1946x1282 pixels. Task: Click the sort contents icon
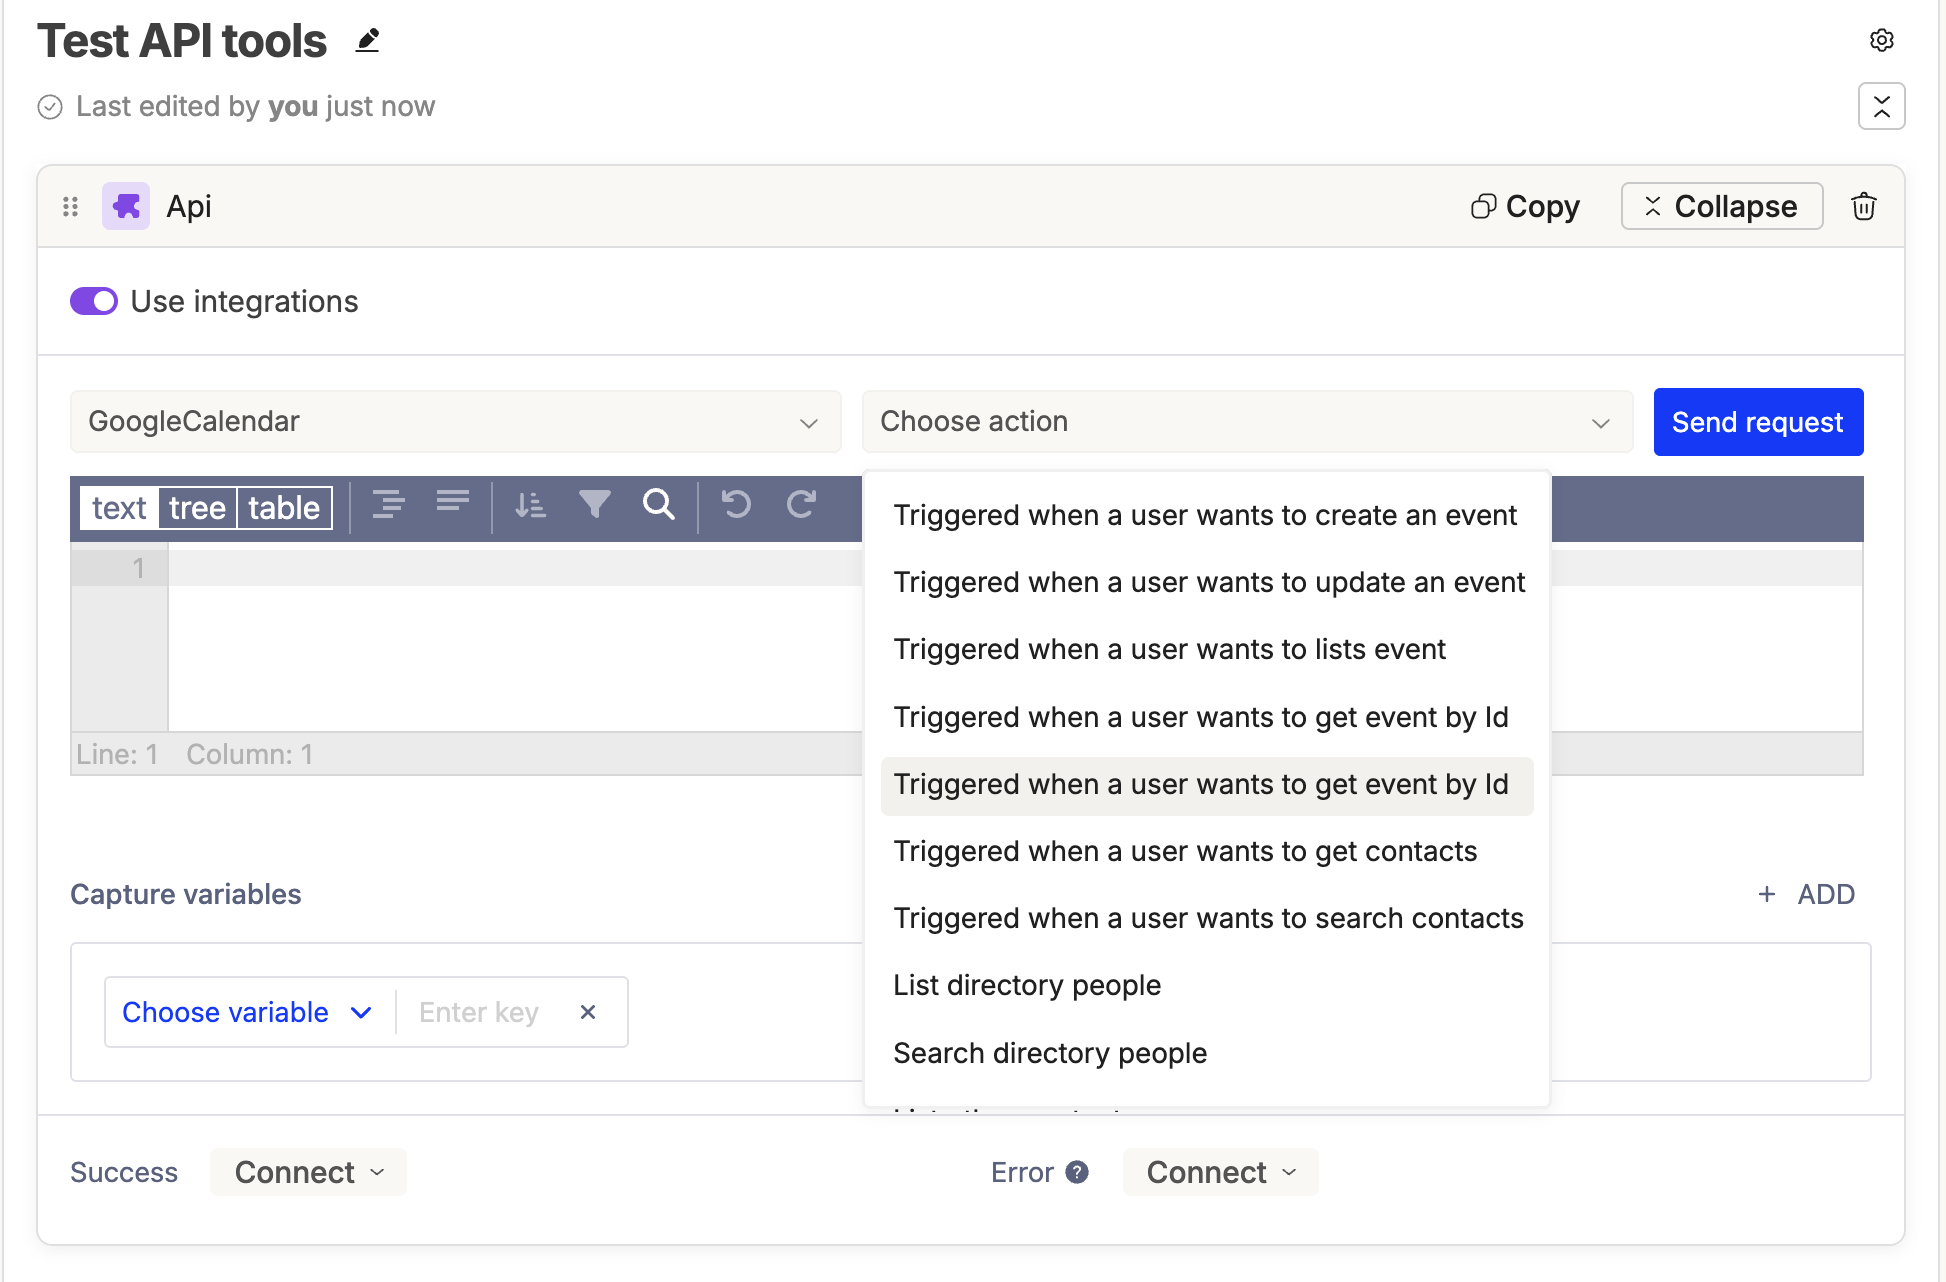pyautogui.click(x=530, y=504)
